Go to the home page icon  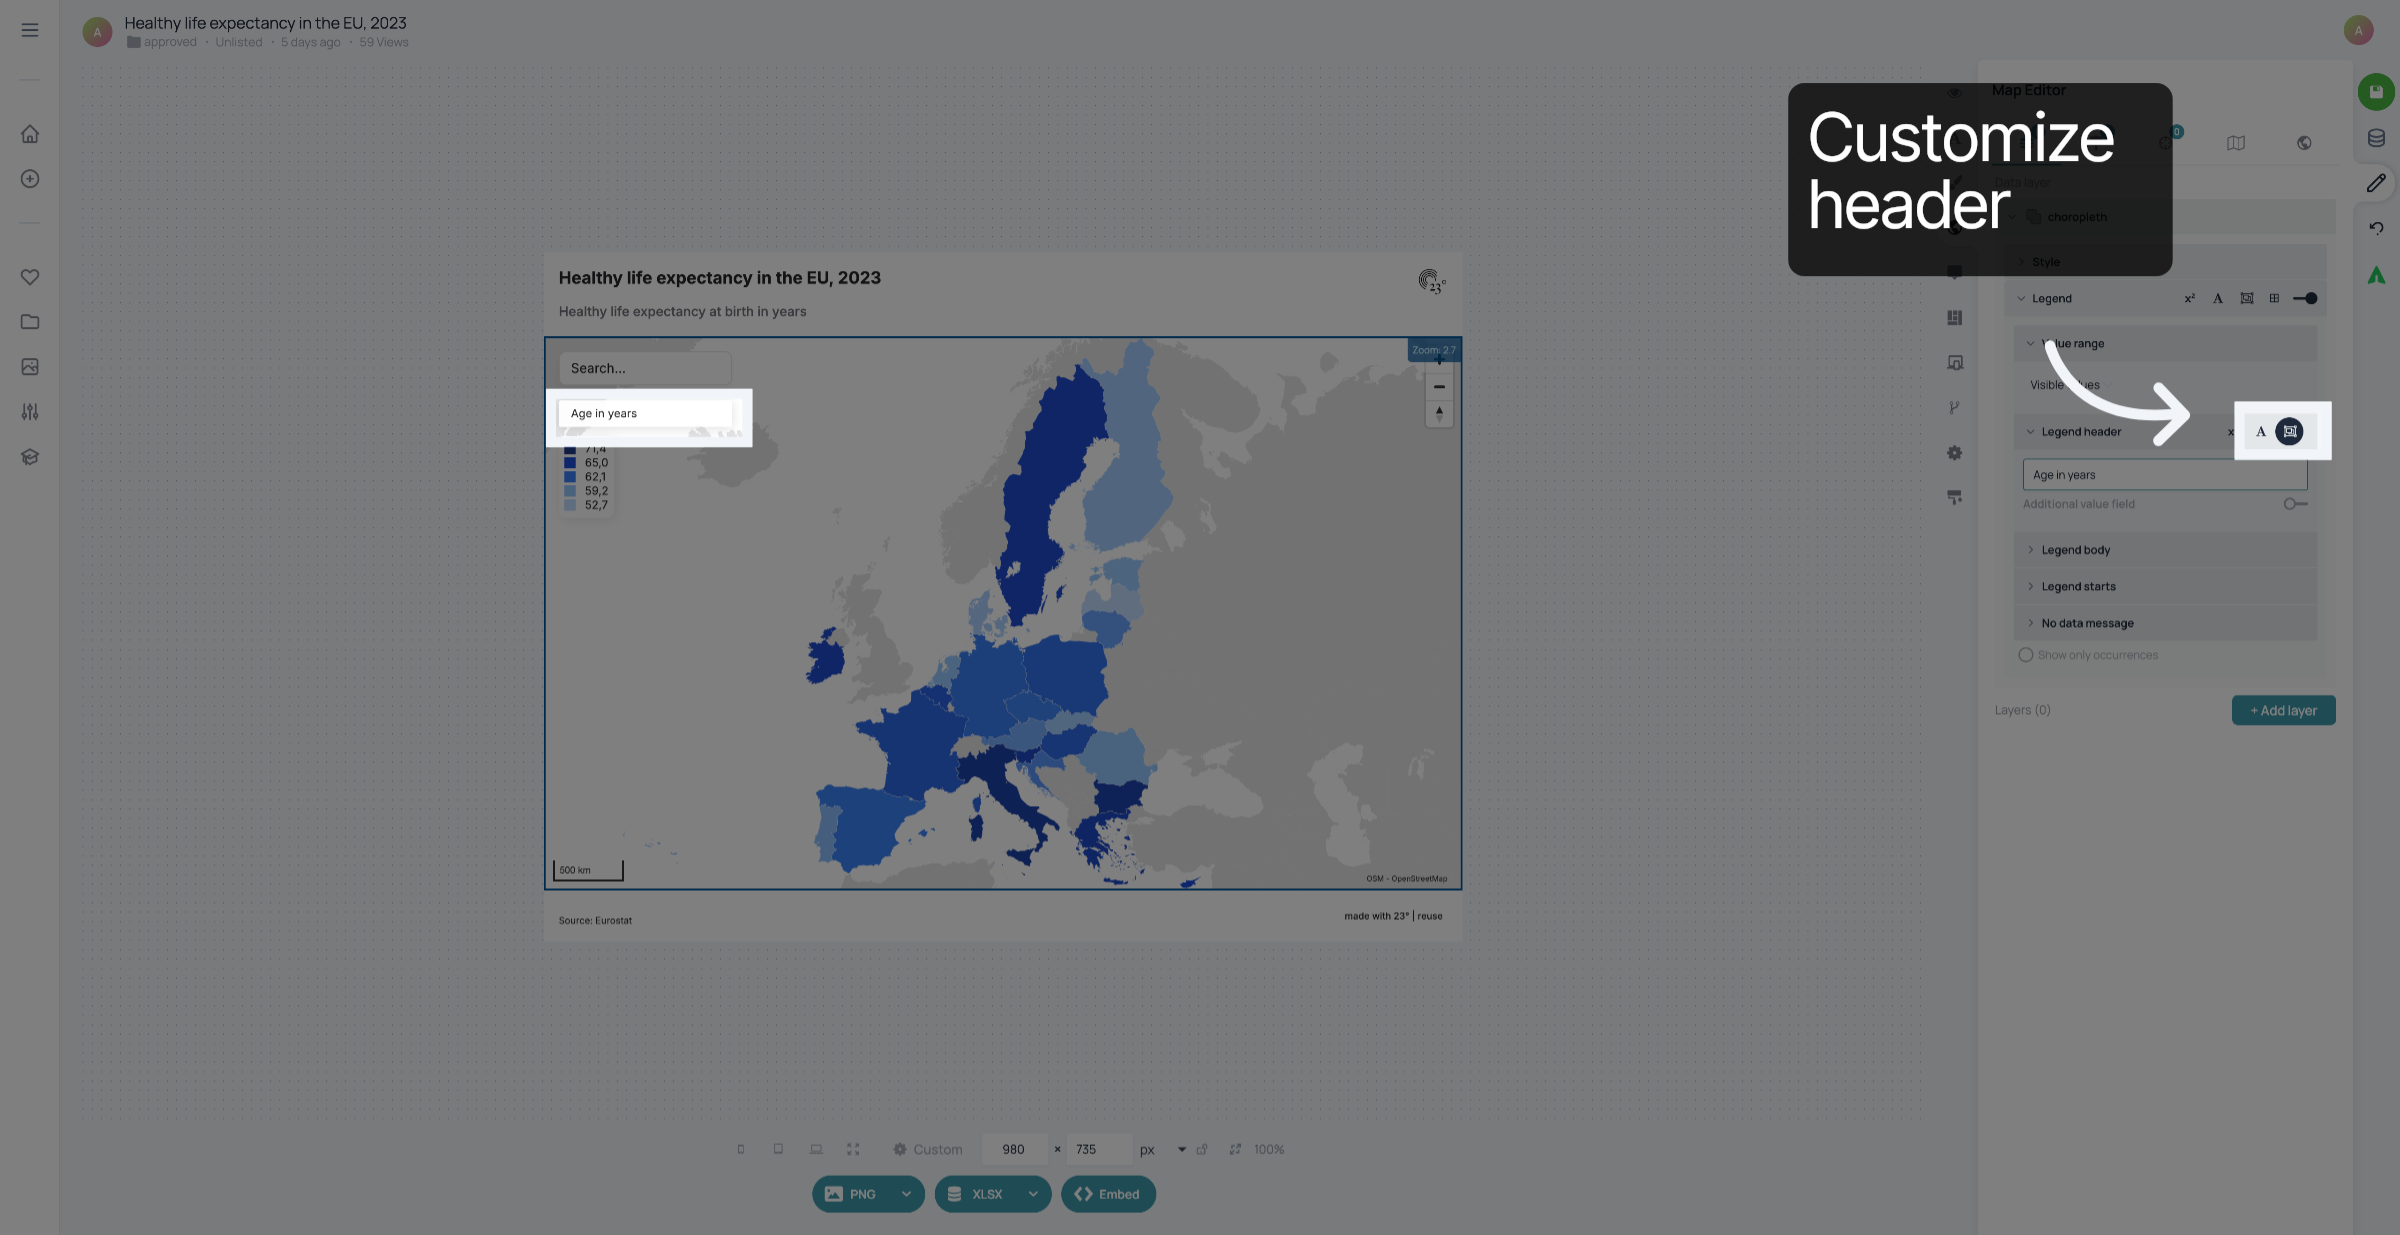point(30,134)
